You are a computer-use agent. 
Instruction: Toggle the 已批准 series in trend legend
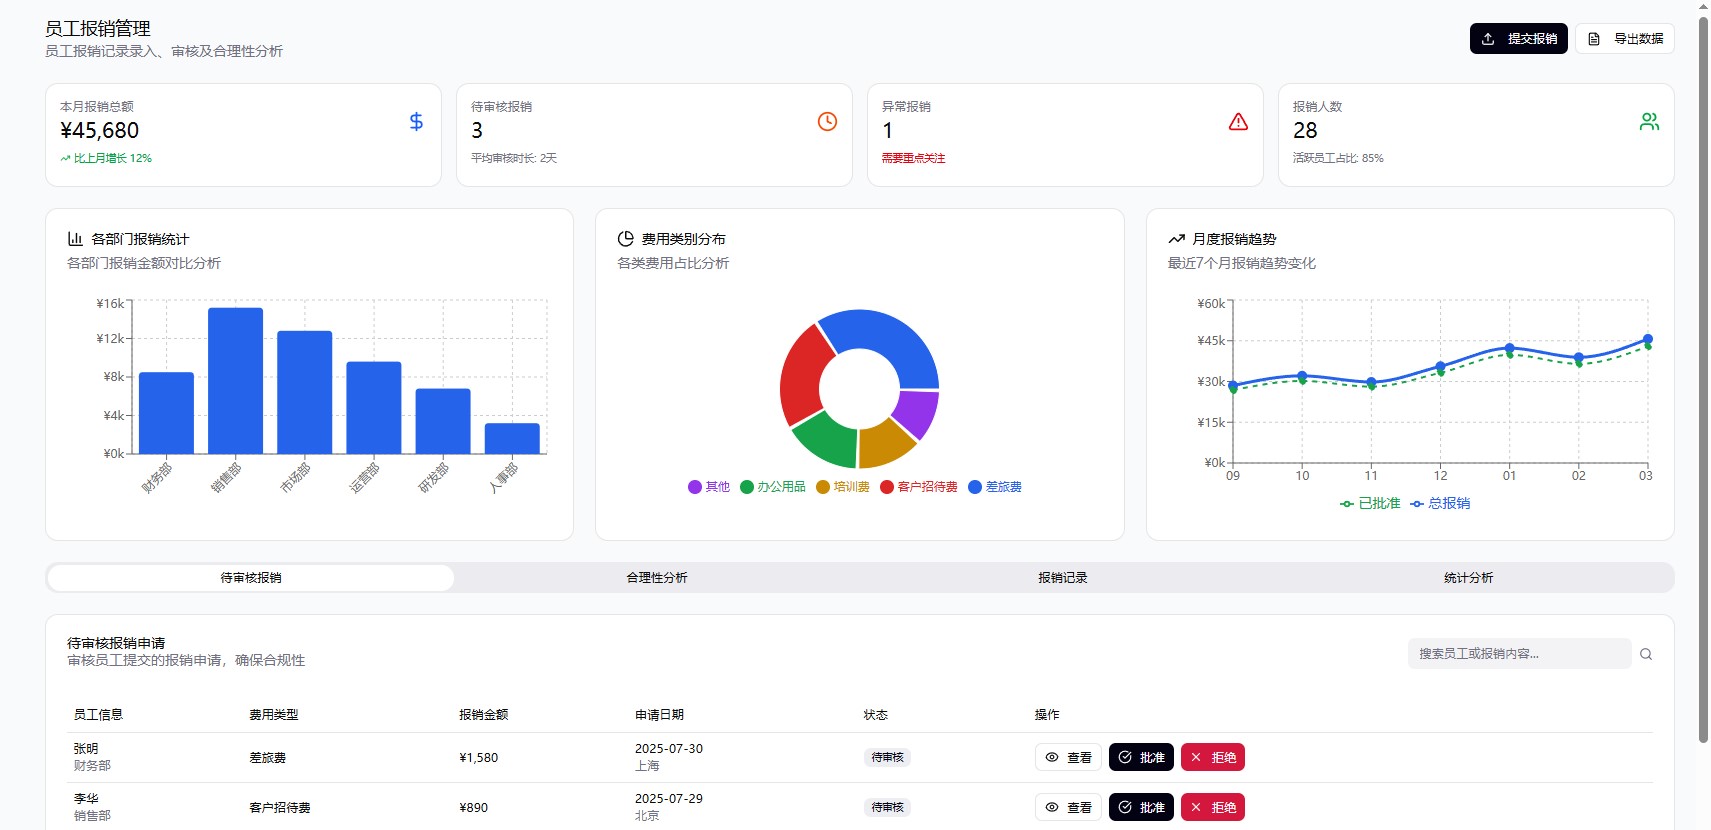click(1370, 504)
